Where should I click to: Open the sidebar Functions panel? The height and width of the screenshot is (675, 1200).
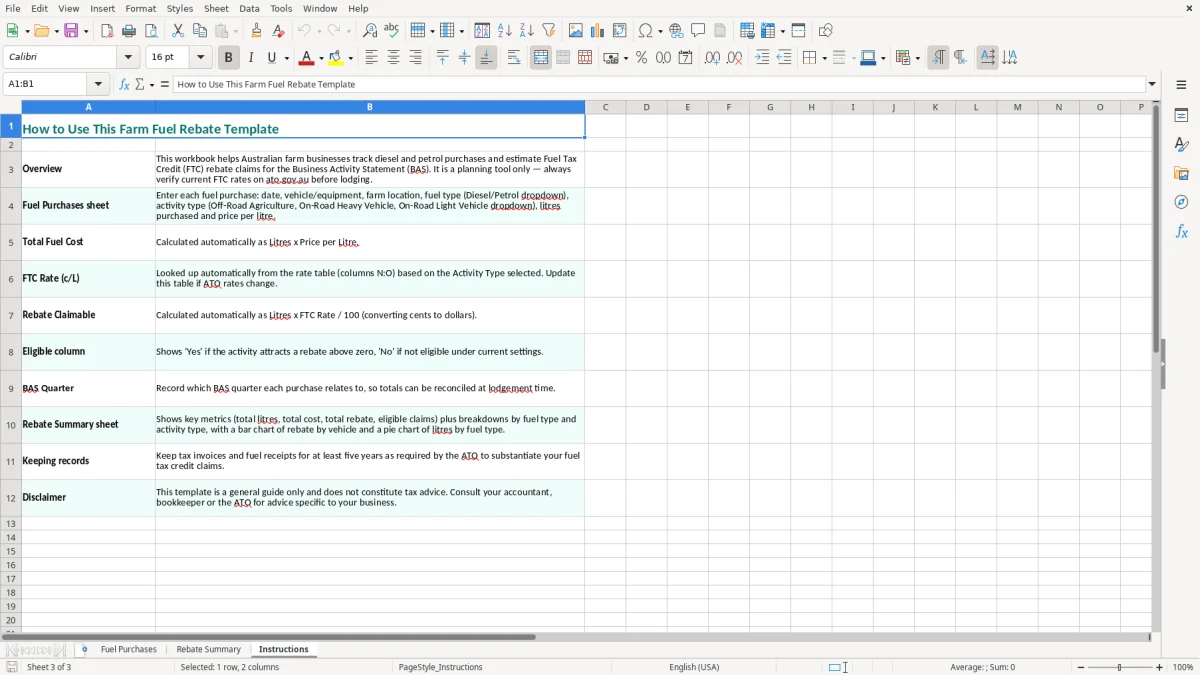1181,231
